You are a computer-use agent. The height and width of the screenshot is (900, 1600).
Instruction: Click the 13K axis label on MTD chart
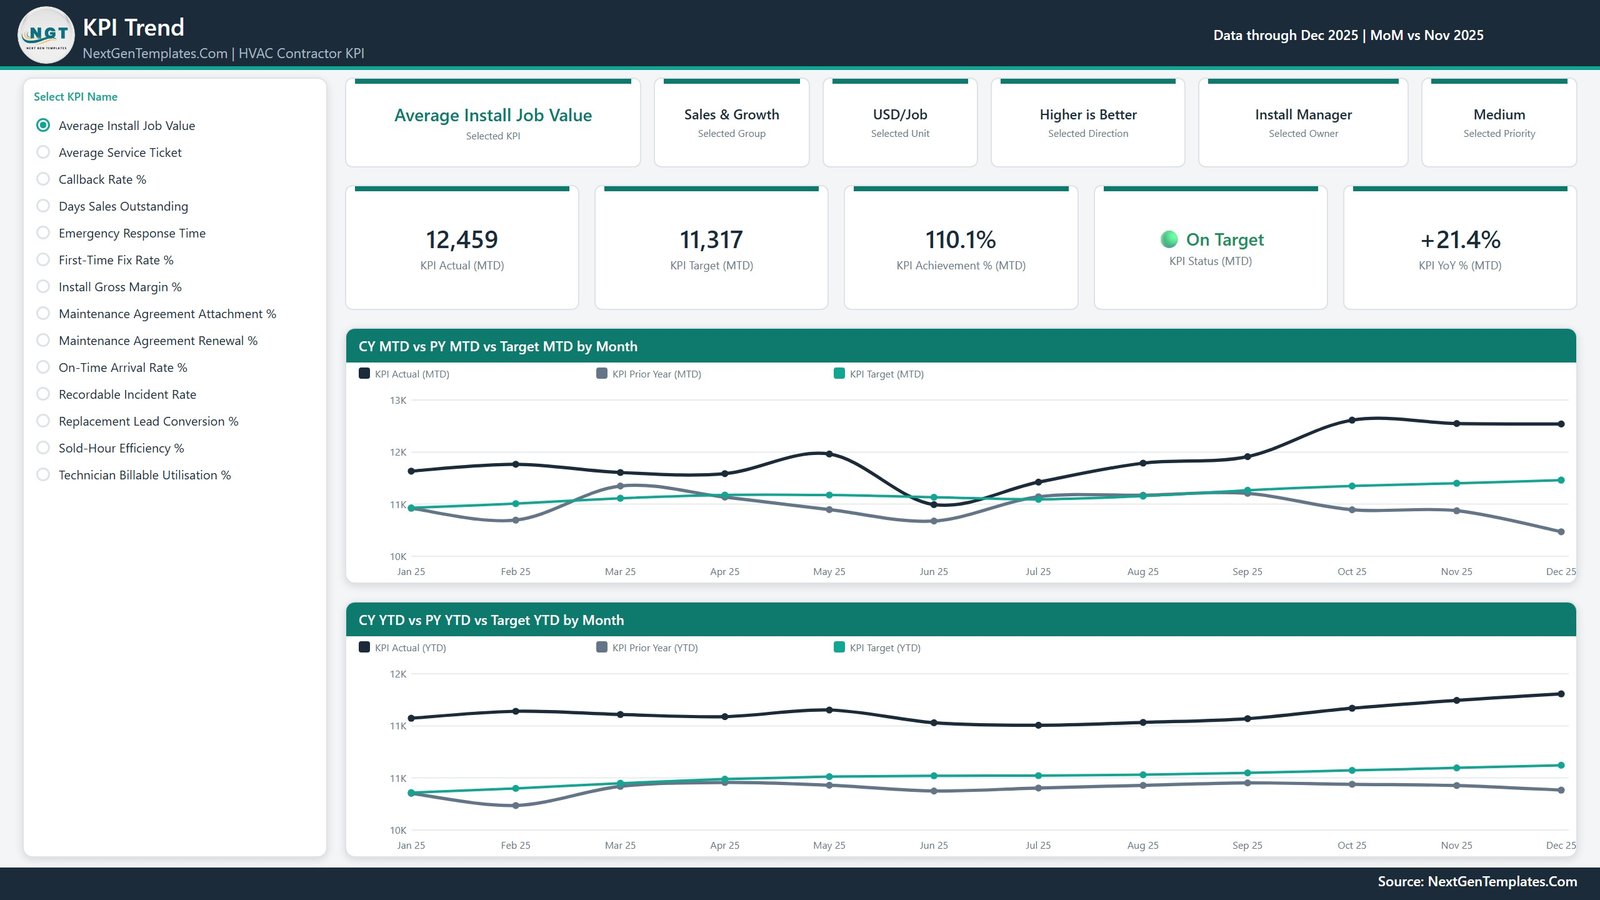point(398,400)
